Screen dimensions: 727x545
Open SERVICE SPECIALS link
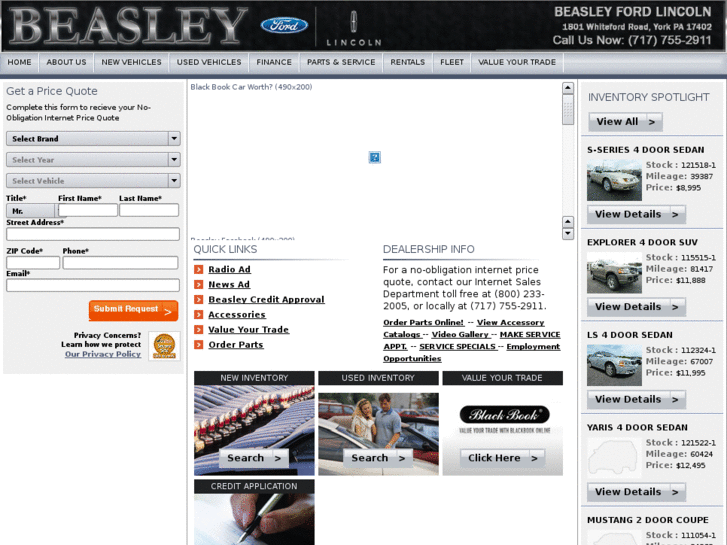458,346
